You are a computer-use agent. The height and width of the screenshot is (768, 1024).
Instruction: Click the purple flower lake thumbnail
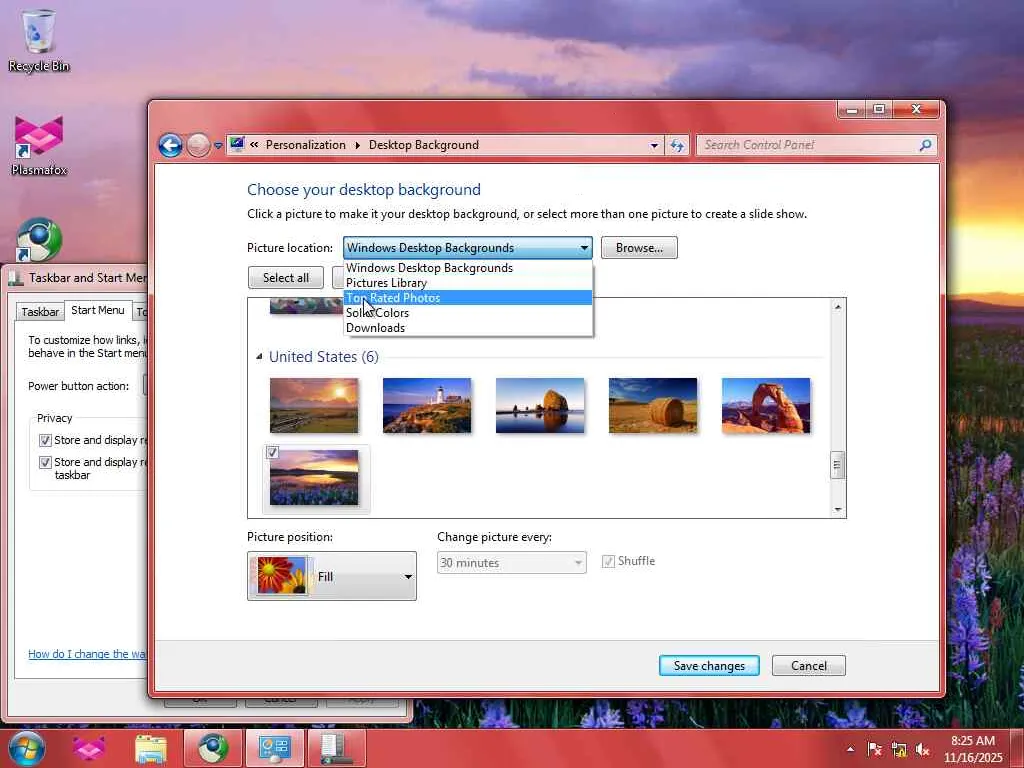[x=314, y=477]
